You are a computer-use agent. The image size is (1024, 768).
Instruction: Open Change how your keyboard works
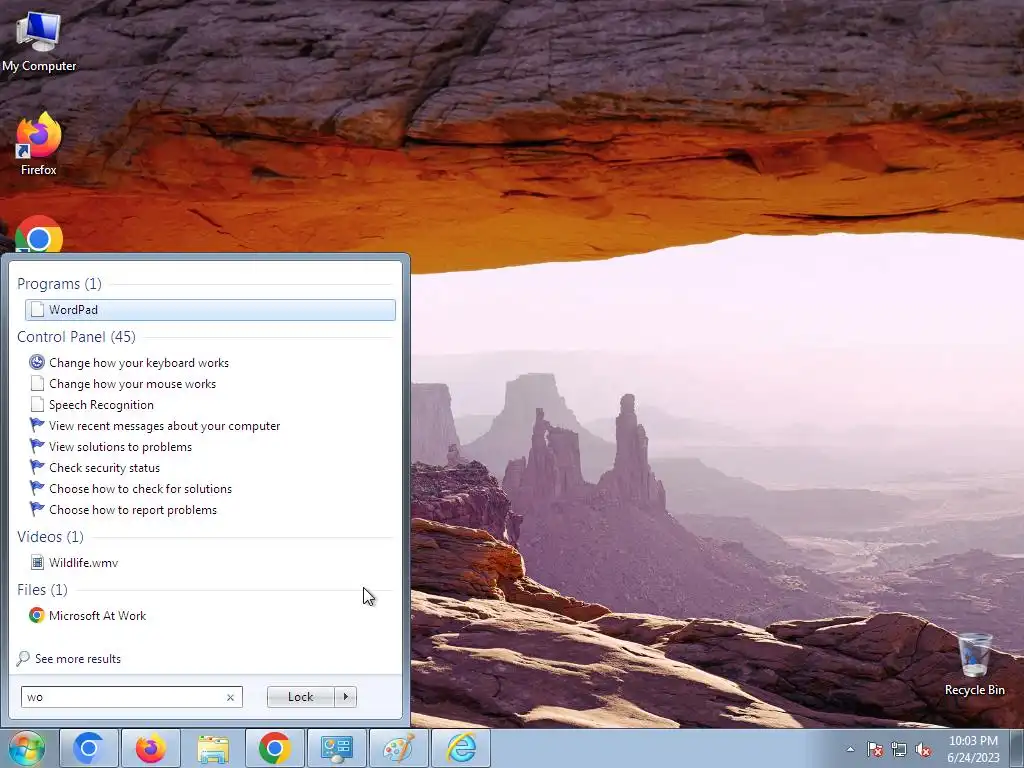pyautogui.click(x=138, y=362)
